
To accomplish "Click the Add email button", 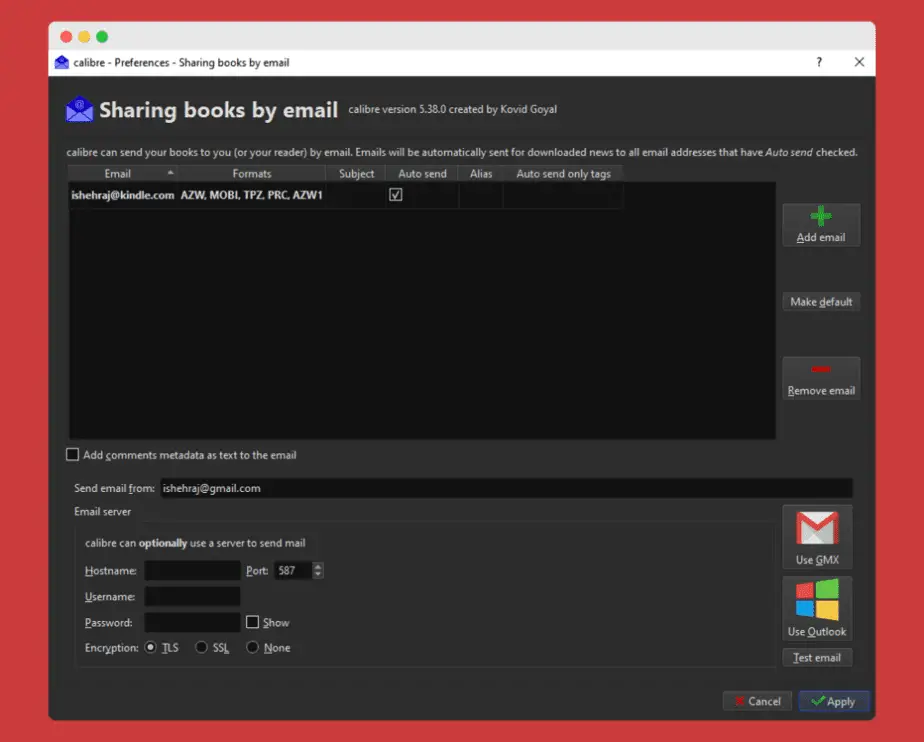I will (x=821, y=225).
